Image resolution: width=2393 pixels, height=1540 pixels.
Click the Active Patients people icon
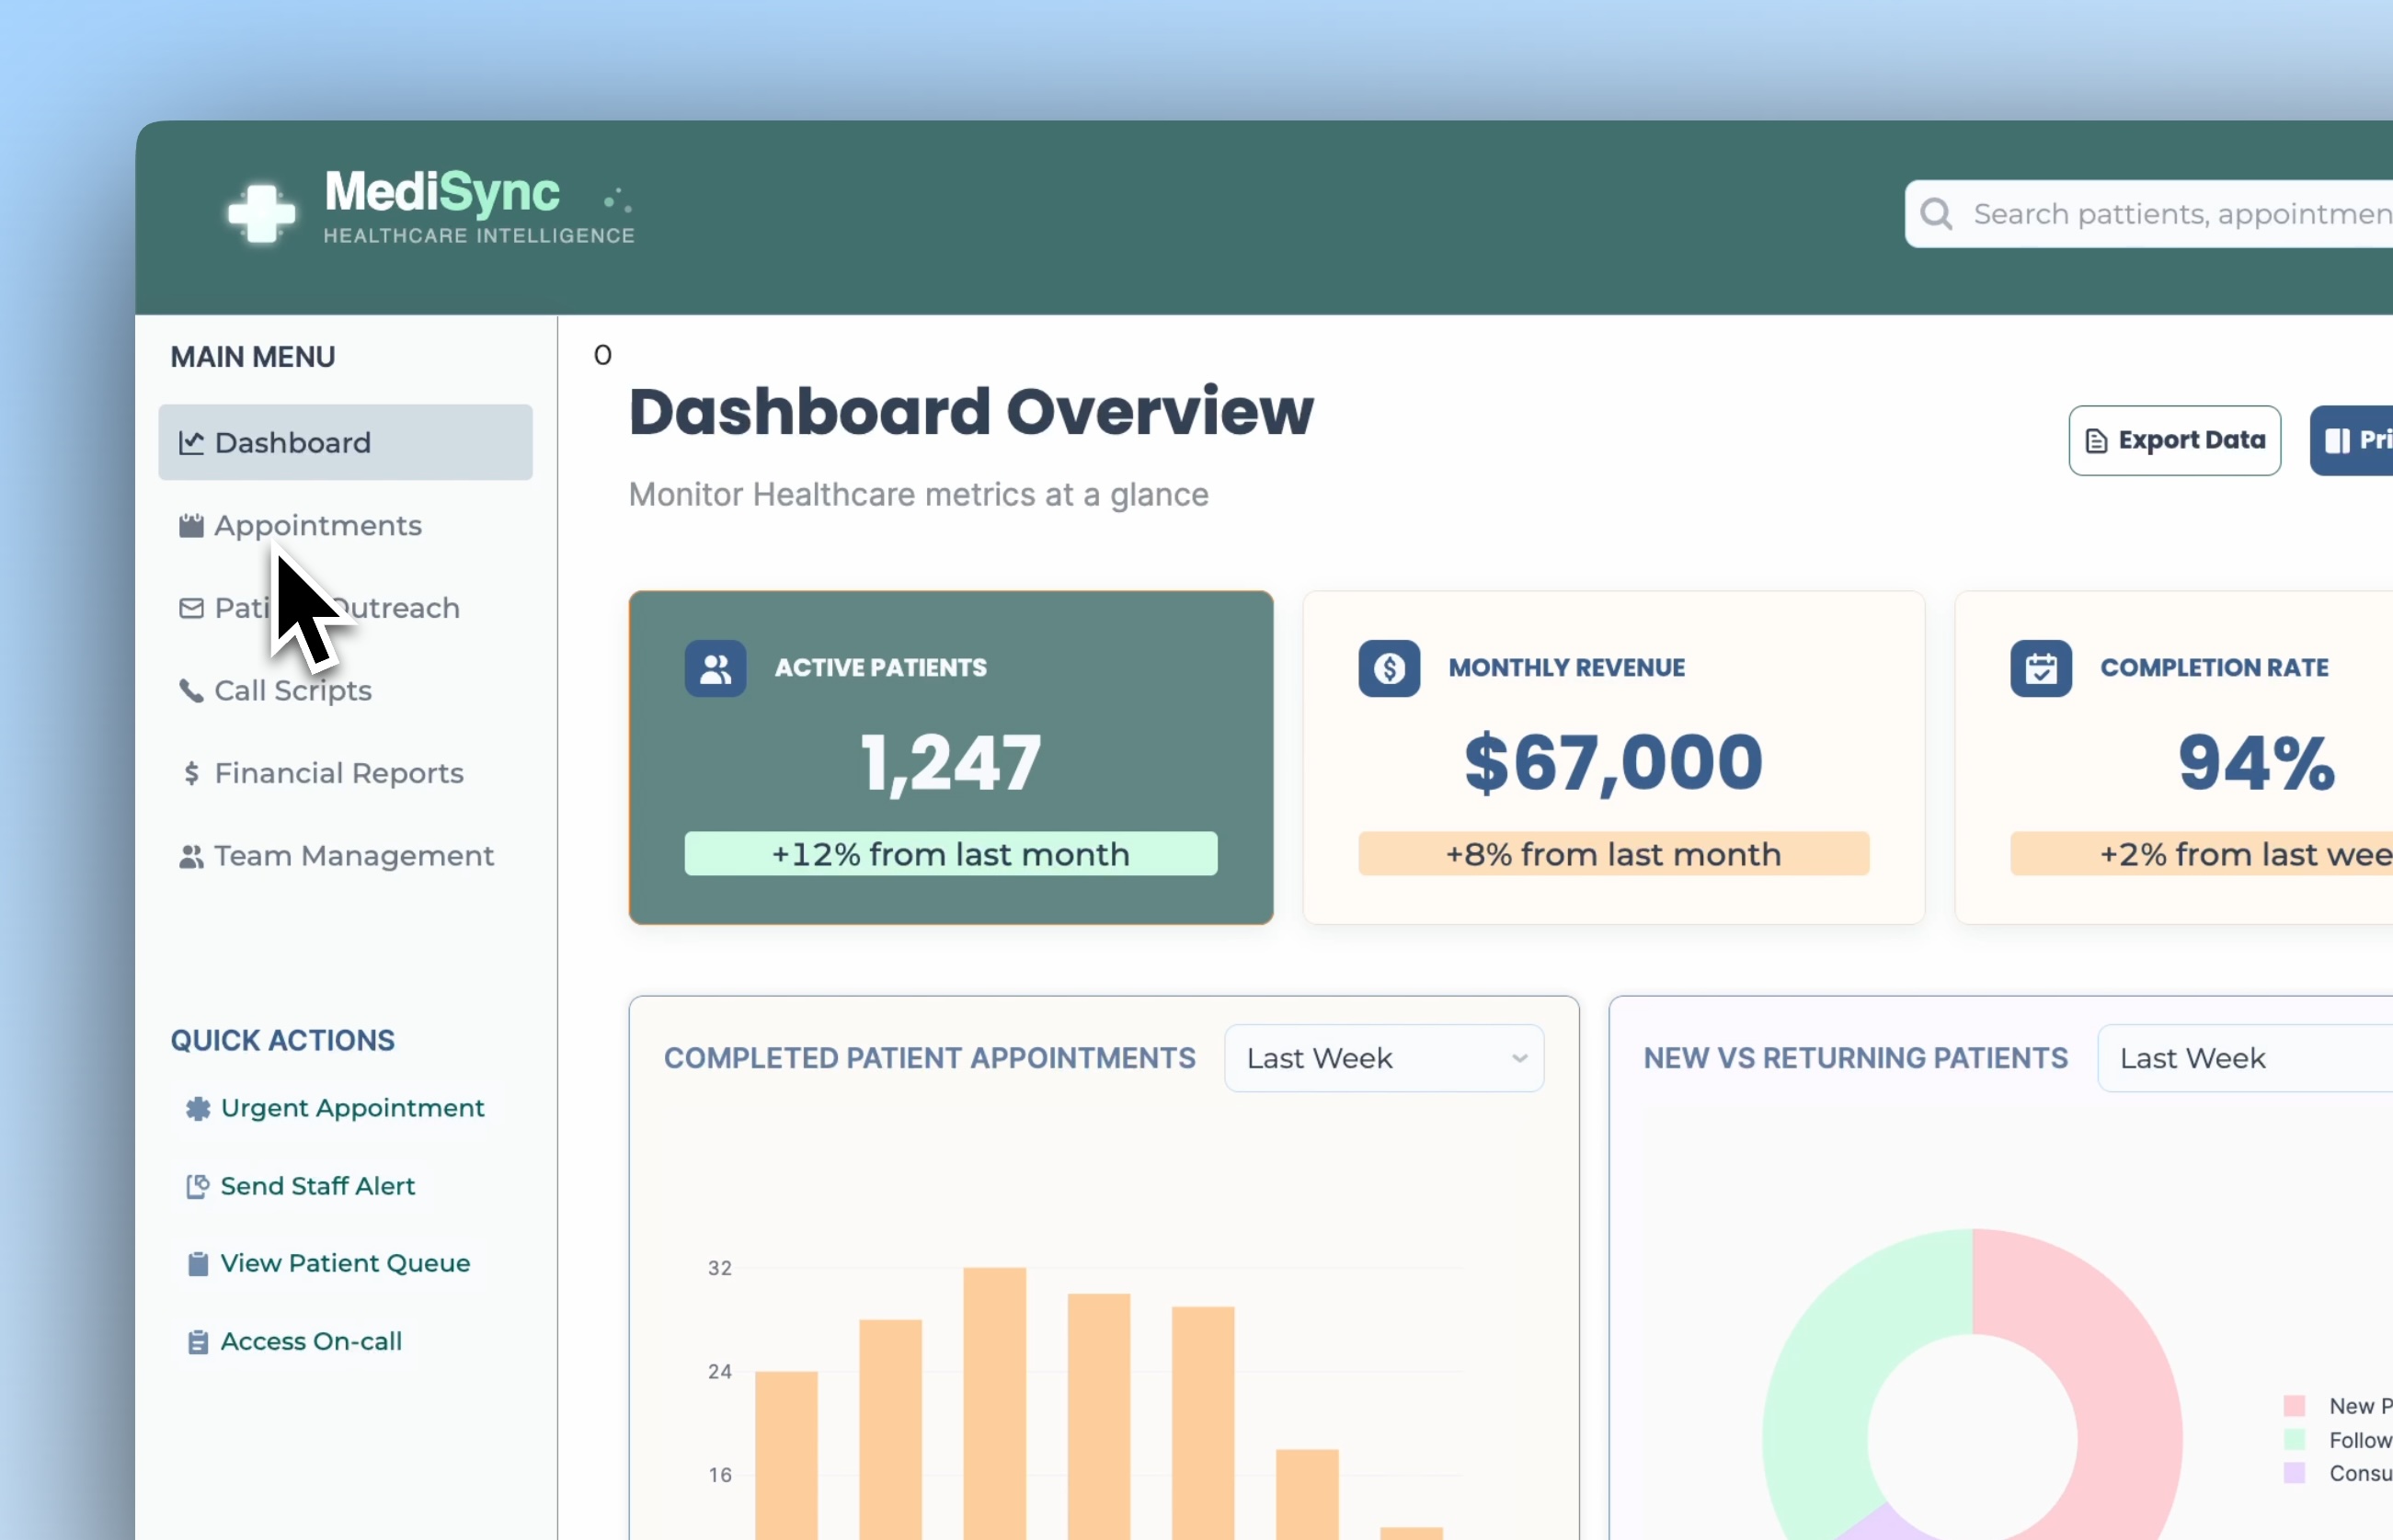pos(716,667)
